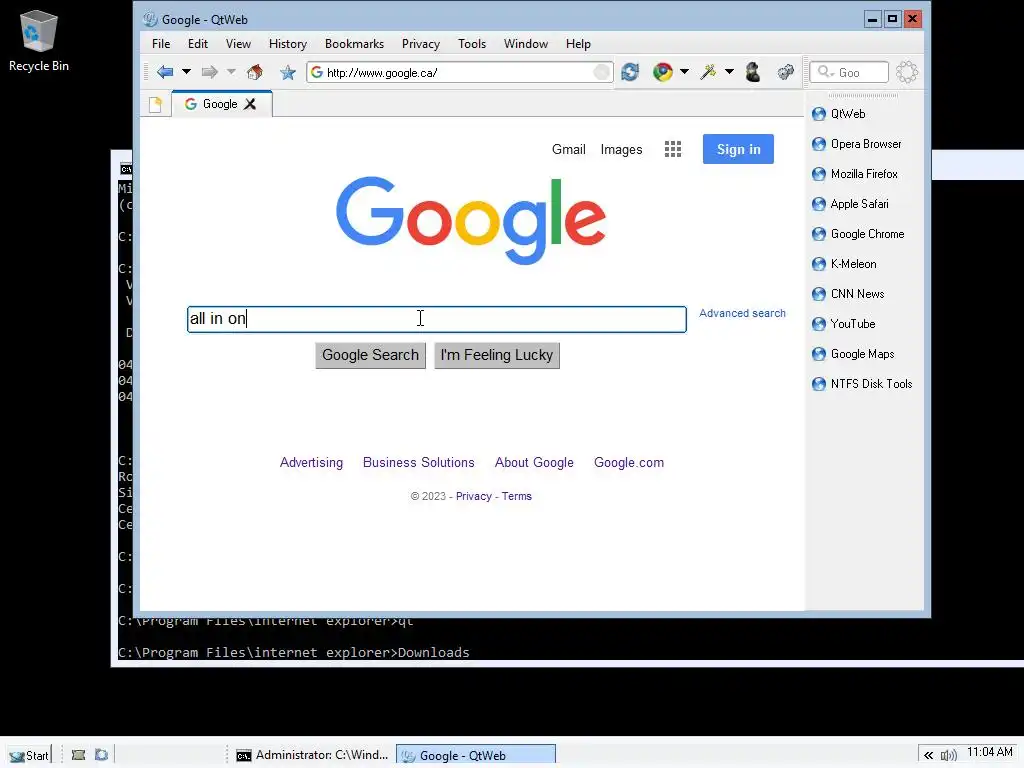
Task: Open the Privacy menu
Action: [421, 44]
